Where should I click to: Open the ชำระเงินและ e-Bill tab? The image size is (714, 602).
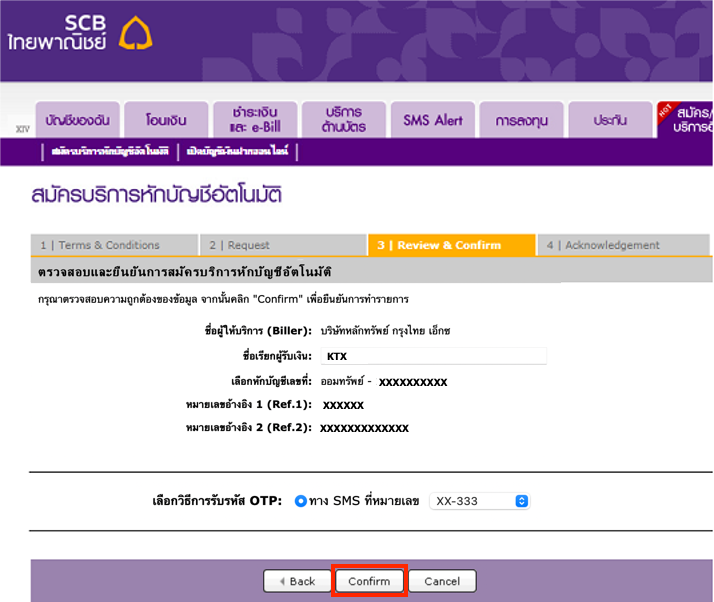pos(255,120)
